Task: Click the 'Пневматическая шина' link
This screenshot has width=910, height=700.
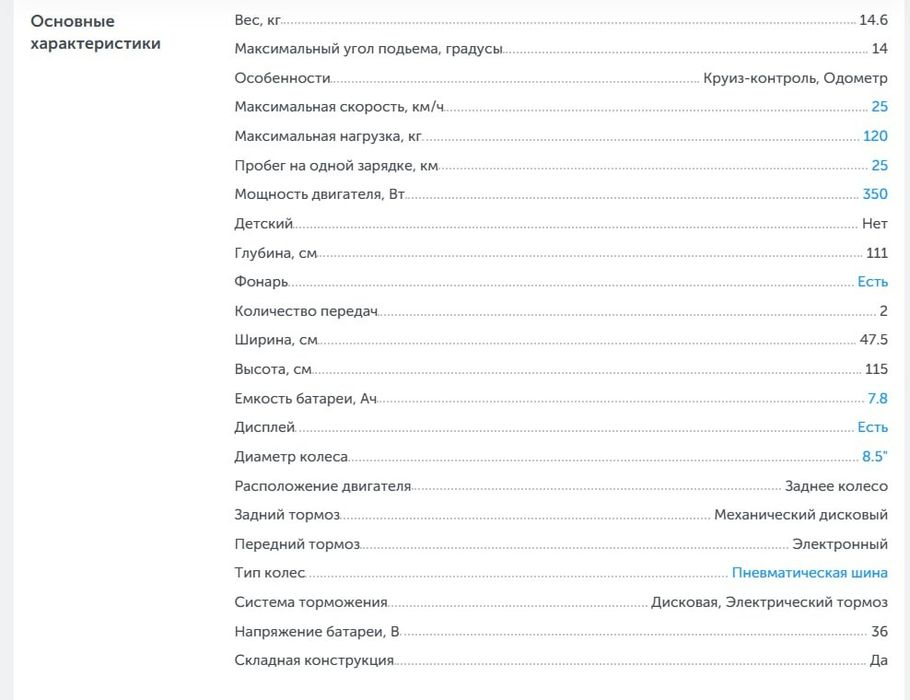Action: coord(809,573)
